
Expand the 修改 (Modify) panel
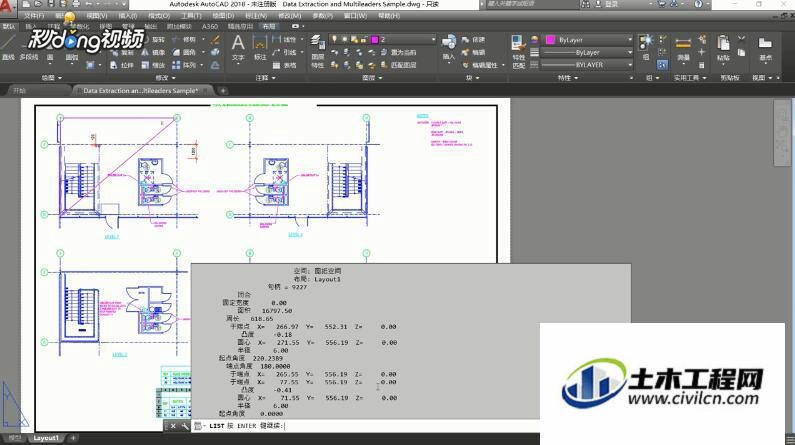tap(165, 78)
